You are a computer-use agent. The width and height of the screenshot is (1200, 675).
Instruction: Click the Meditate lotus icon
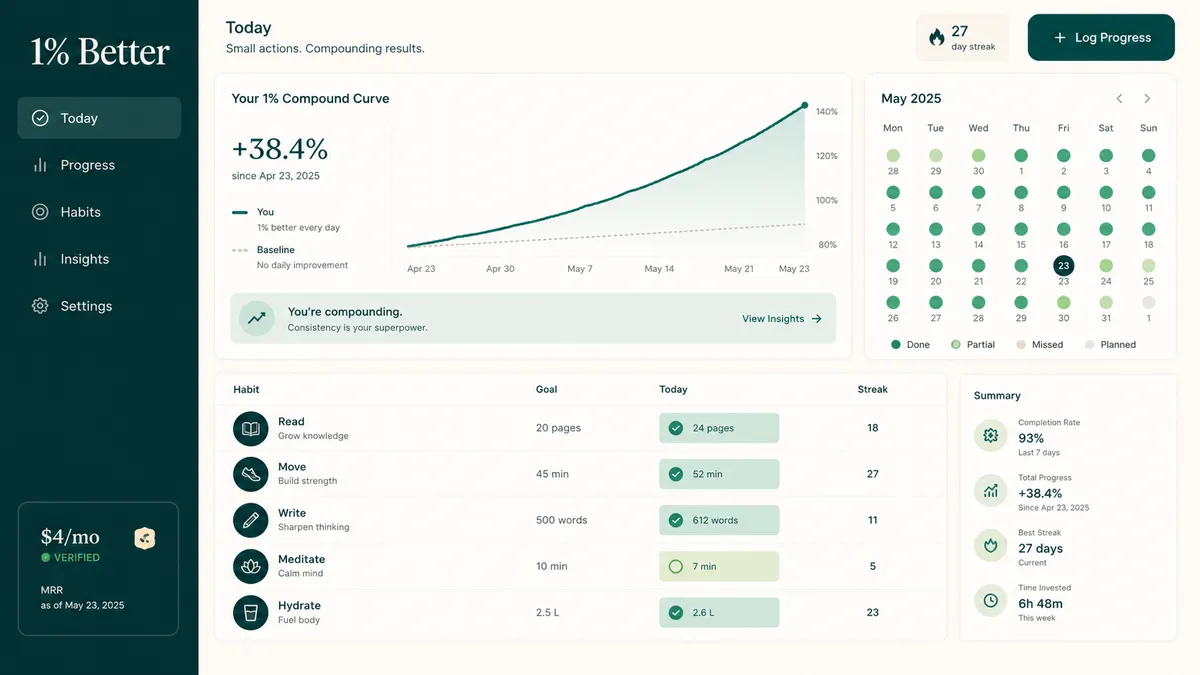251,566
